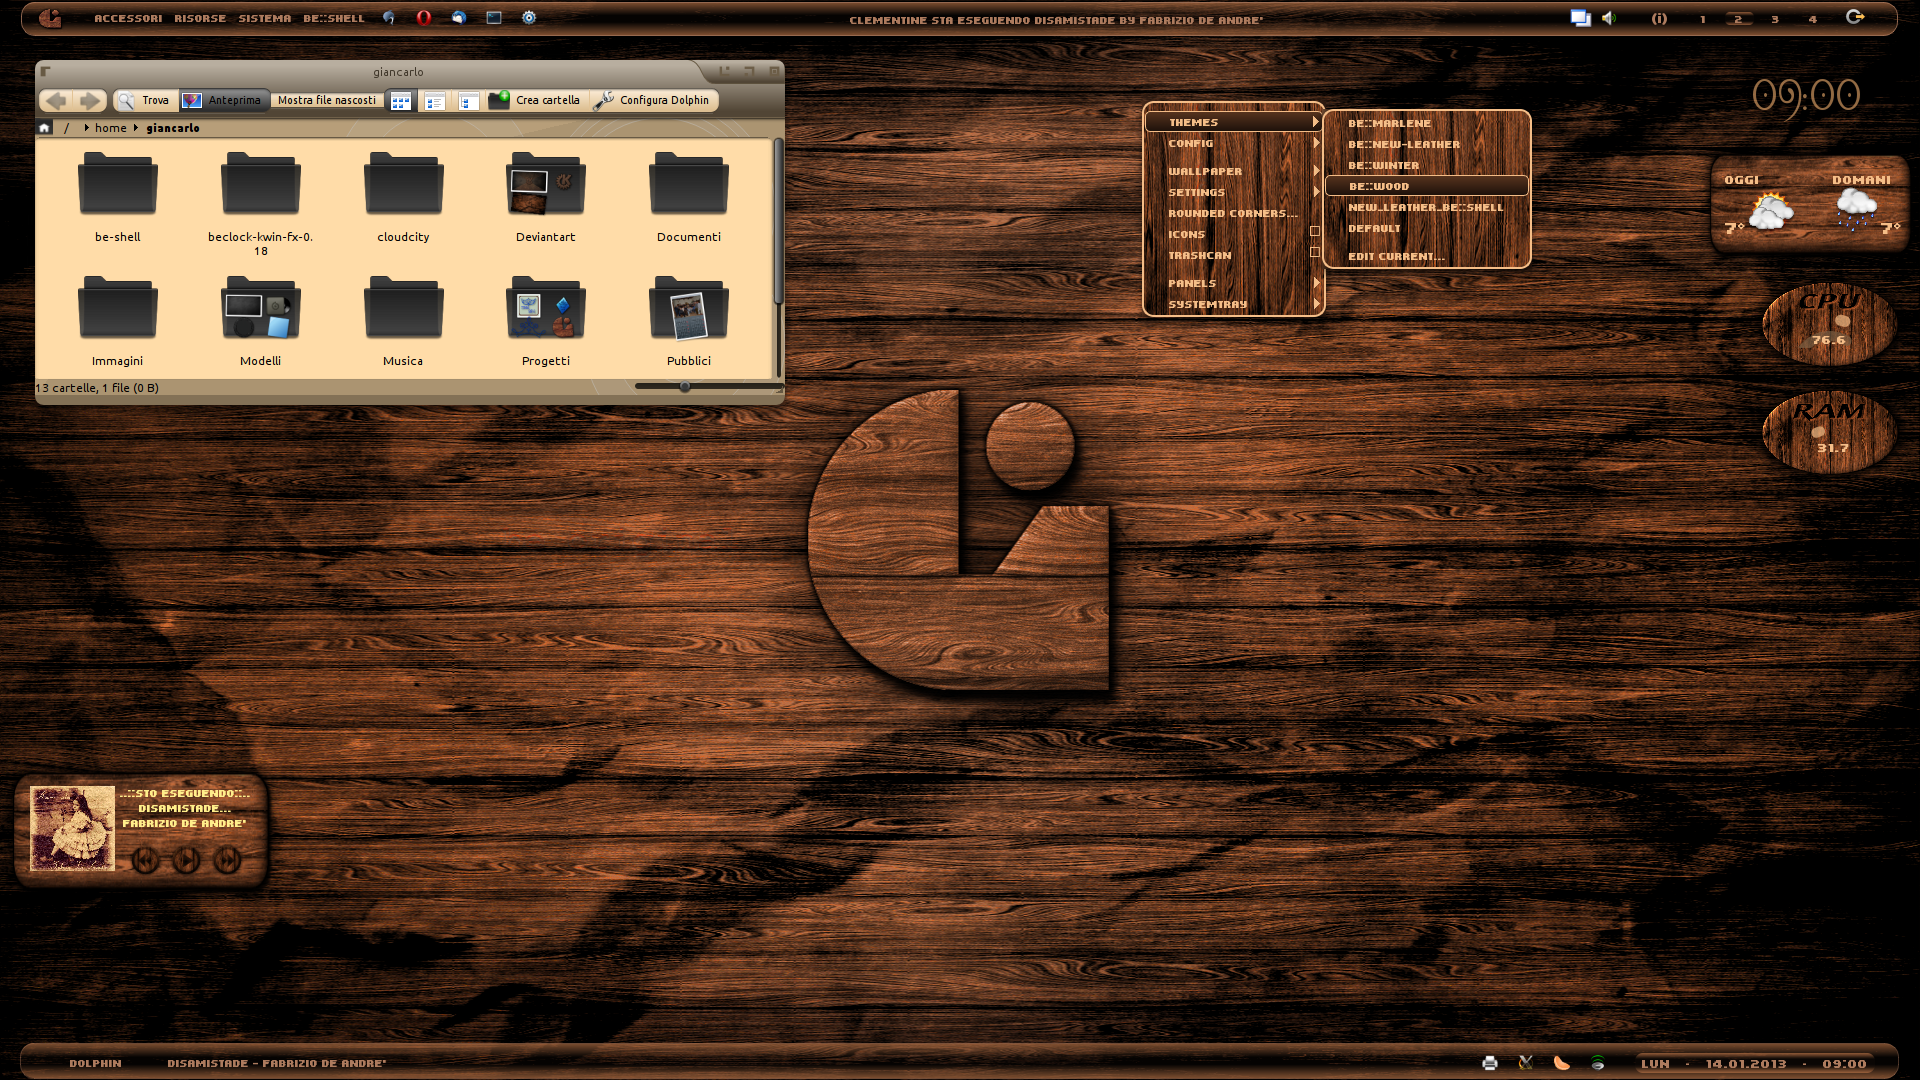This screenshot has height=1080, width=1920.
Task: Click Configura Dolphin button
Action: pyautogui.click(x=652, y=100)
